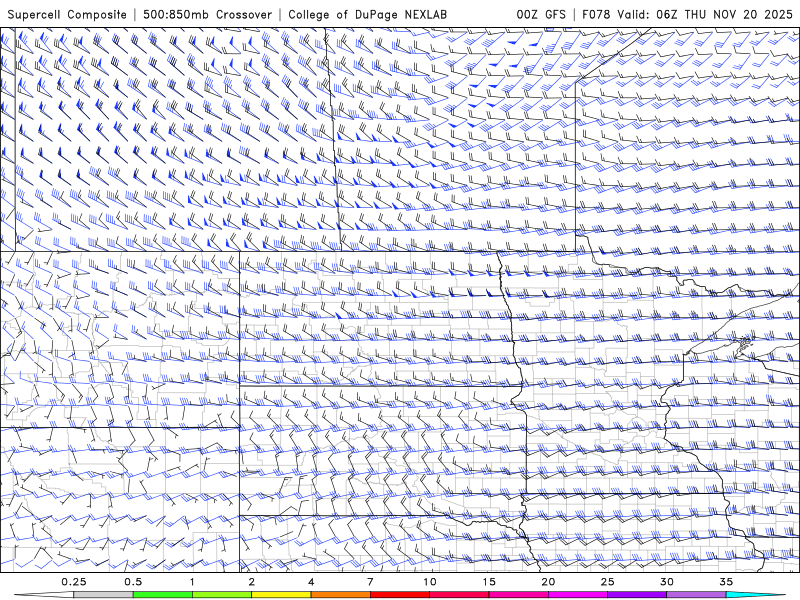Click the 'F078' forecast hour text

pos(596,15)
